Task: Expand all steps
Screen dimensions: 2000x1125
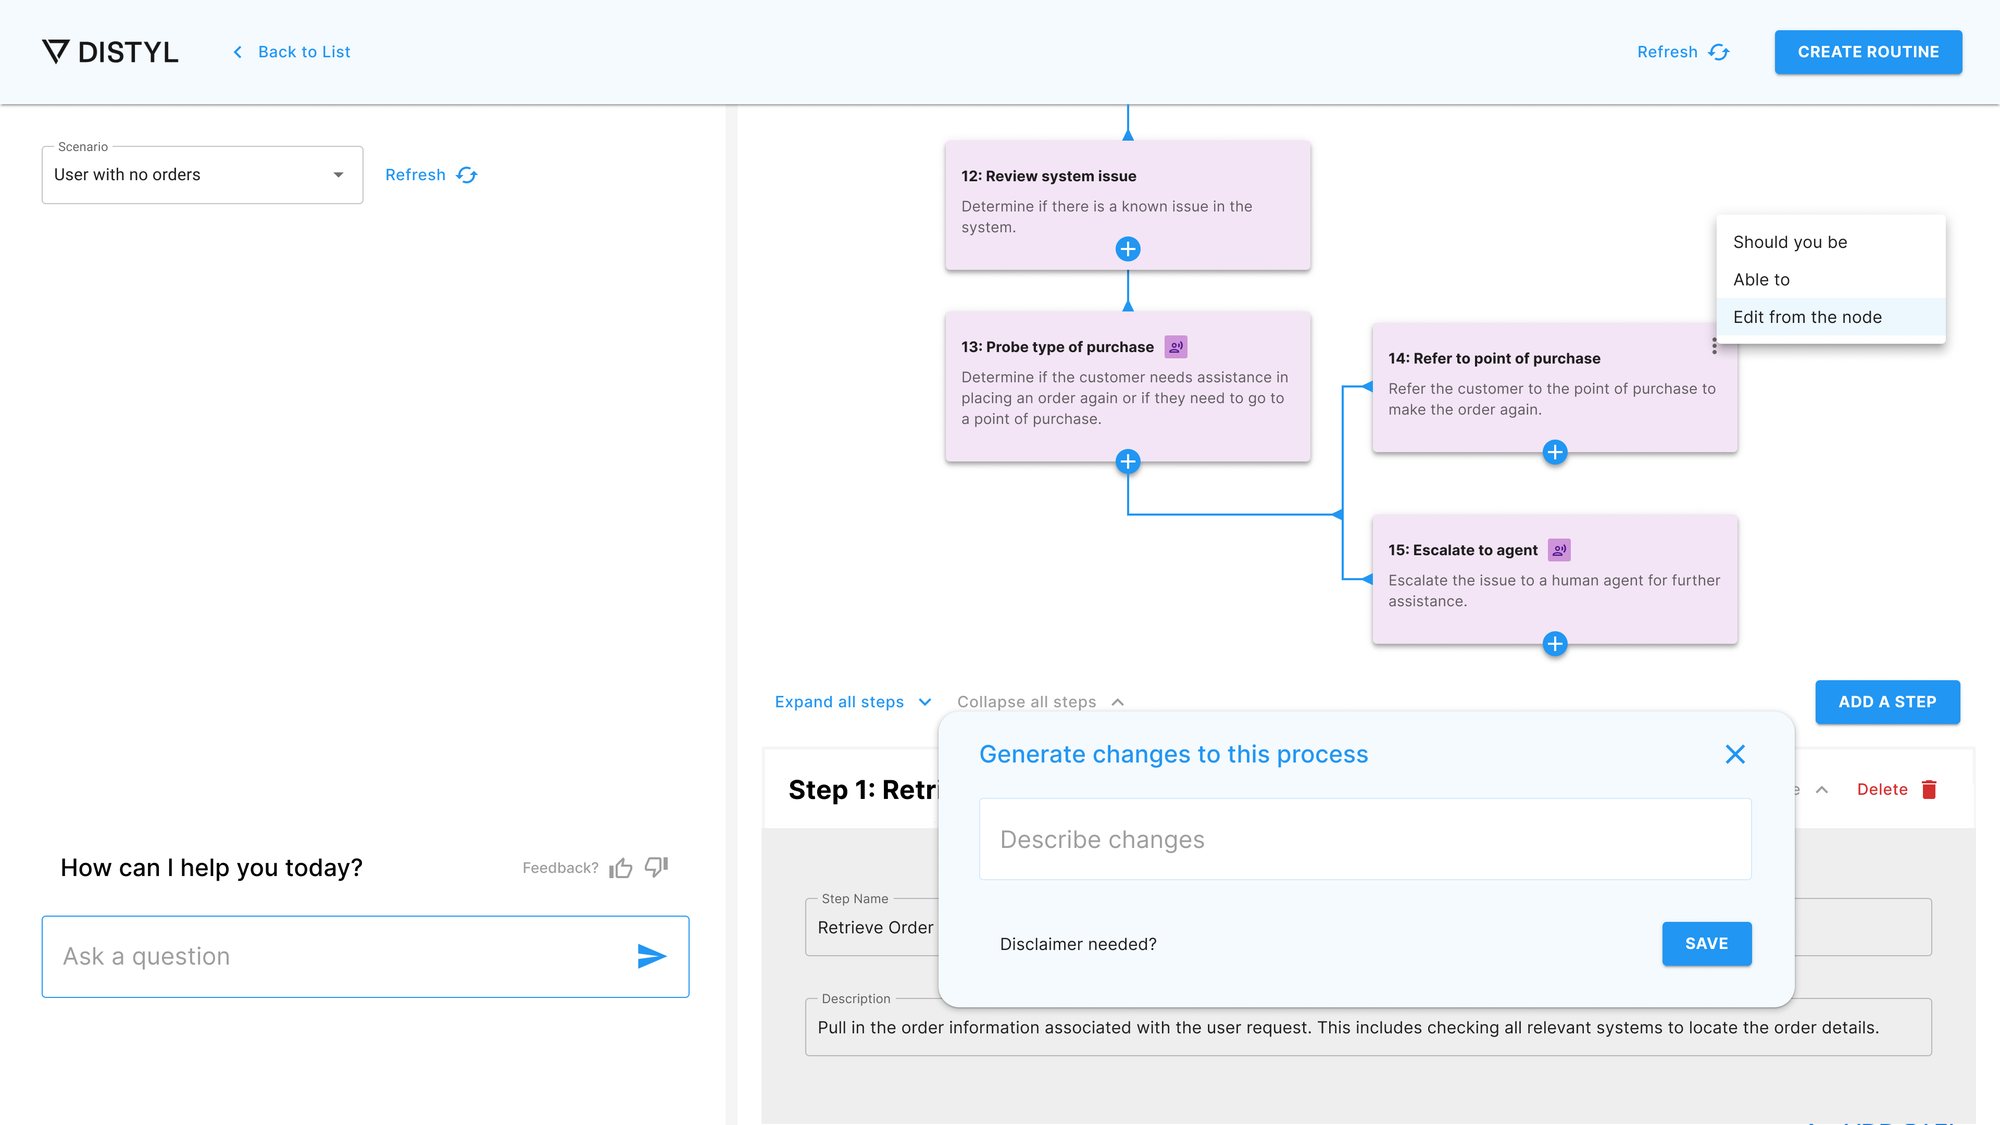Action: click(853, 702)
